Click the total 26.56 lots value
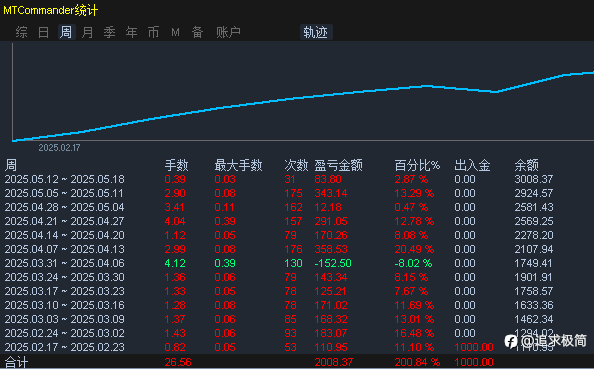This screenshot has width=594, height=369. click(178, 363)
